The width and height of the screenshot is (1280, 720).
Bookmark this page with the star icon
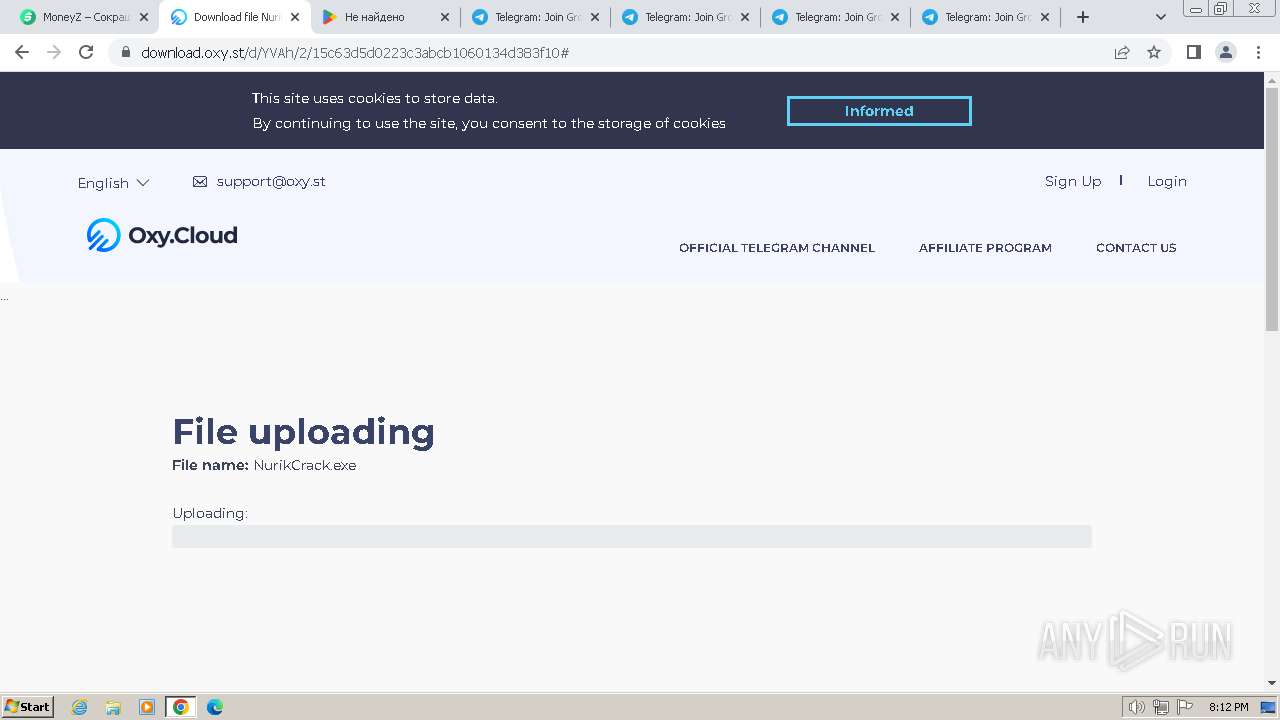1154,52
